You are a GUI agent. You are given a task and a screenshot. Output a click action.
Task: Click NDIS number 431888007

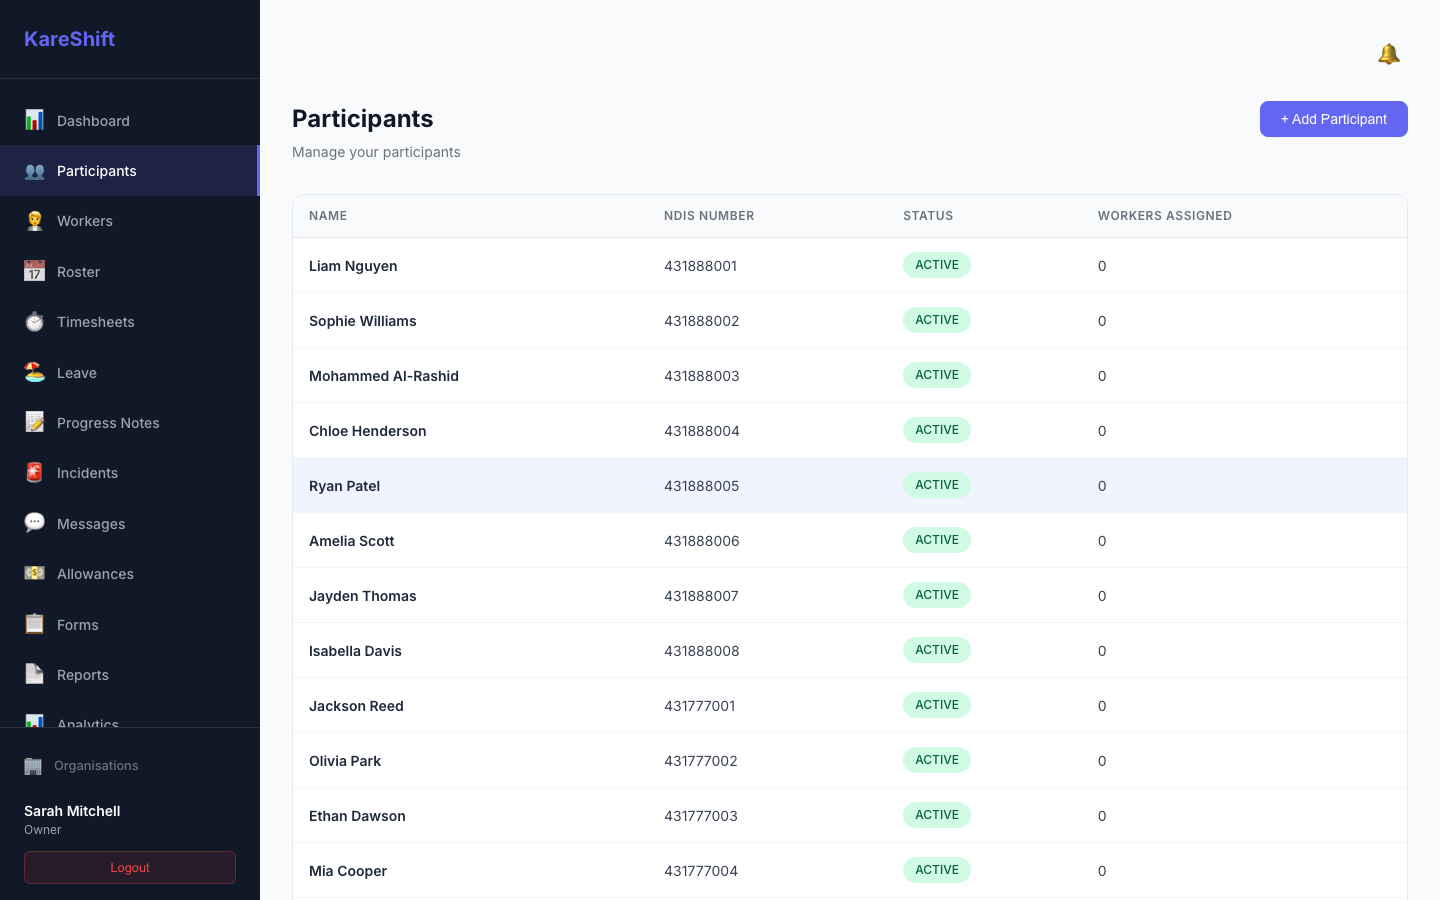[701, 596]
